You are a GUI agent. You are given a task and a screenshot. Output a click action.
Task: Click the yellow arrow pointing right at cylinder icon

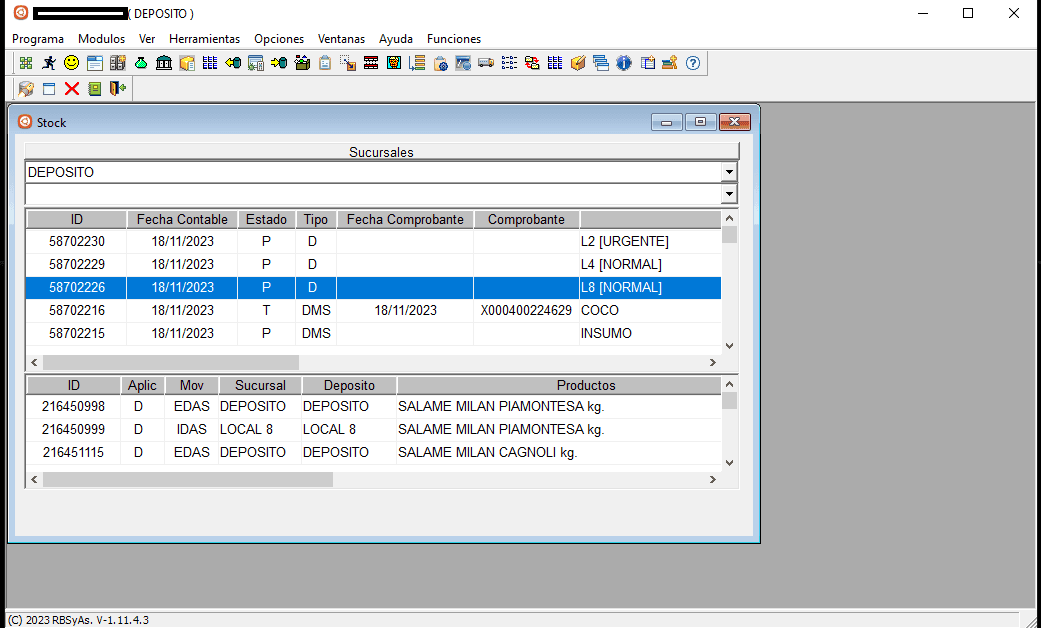coord(279,63)
